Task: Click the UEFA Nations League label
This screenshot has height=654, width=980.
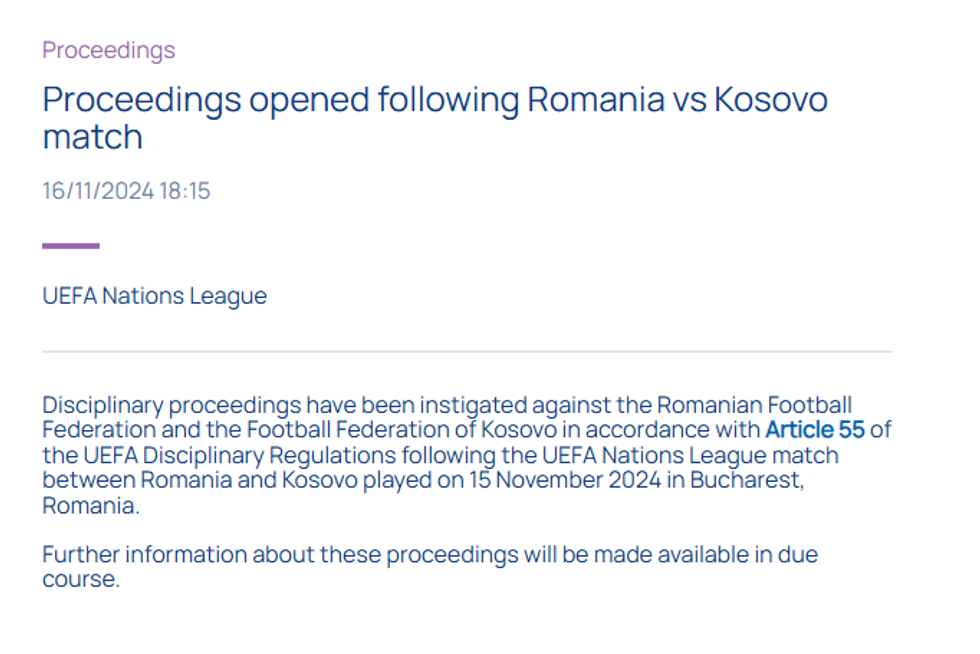Action: [x=154, y=296]
